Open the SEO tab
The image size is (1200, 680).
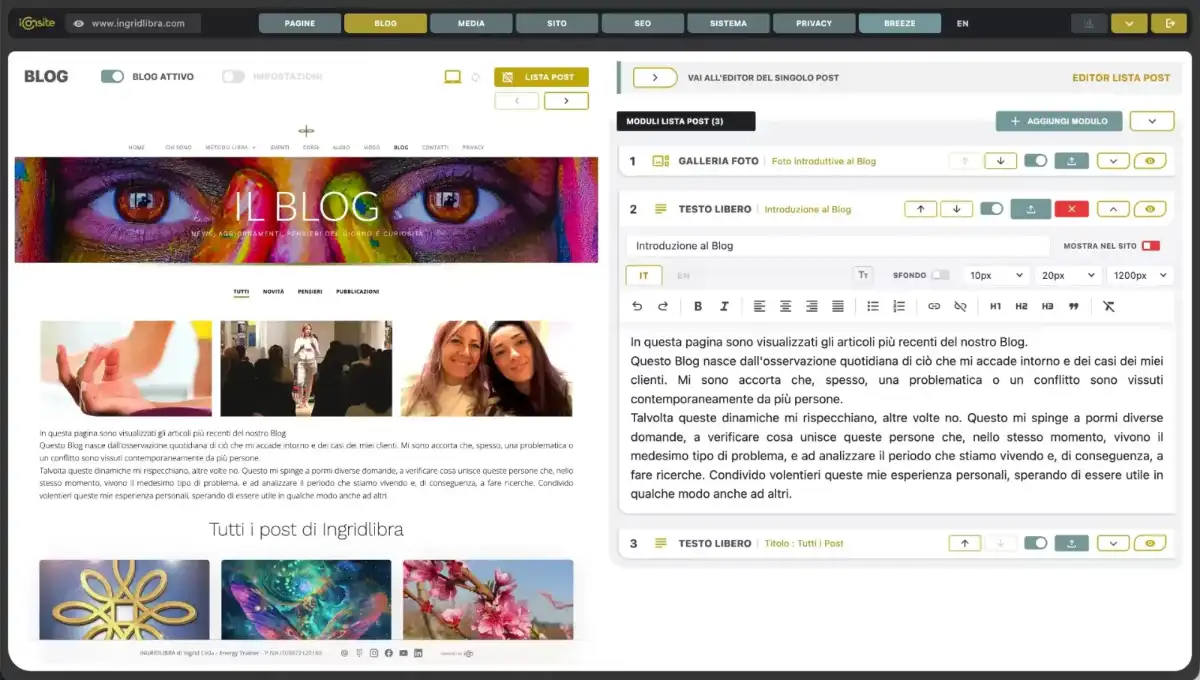coord(642,23)
